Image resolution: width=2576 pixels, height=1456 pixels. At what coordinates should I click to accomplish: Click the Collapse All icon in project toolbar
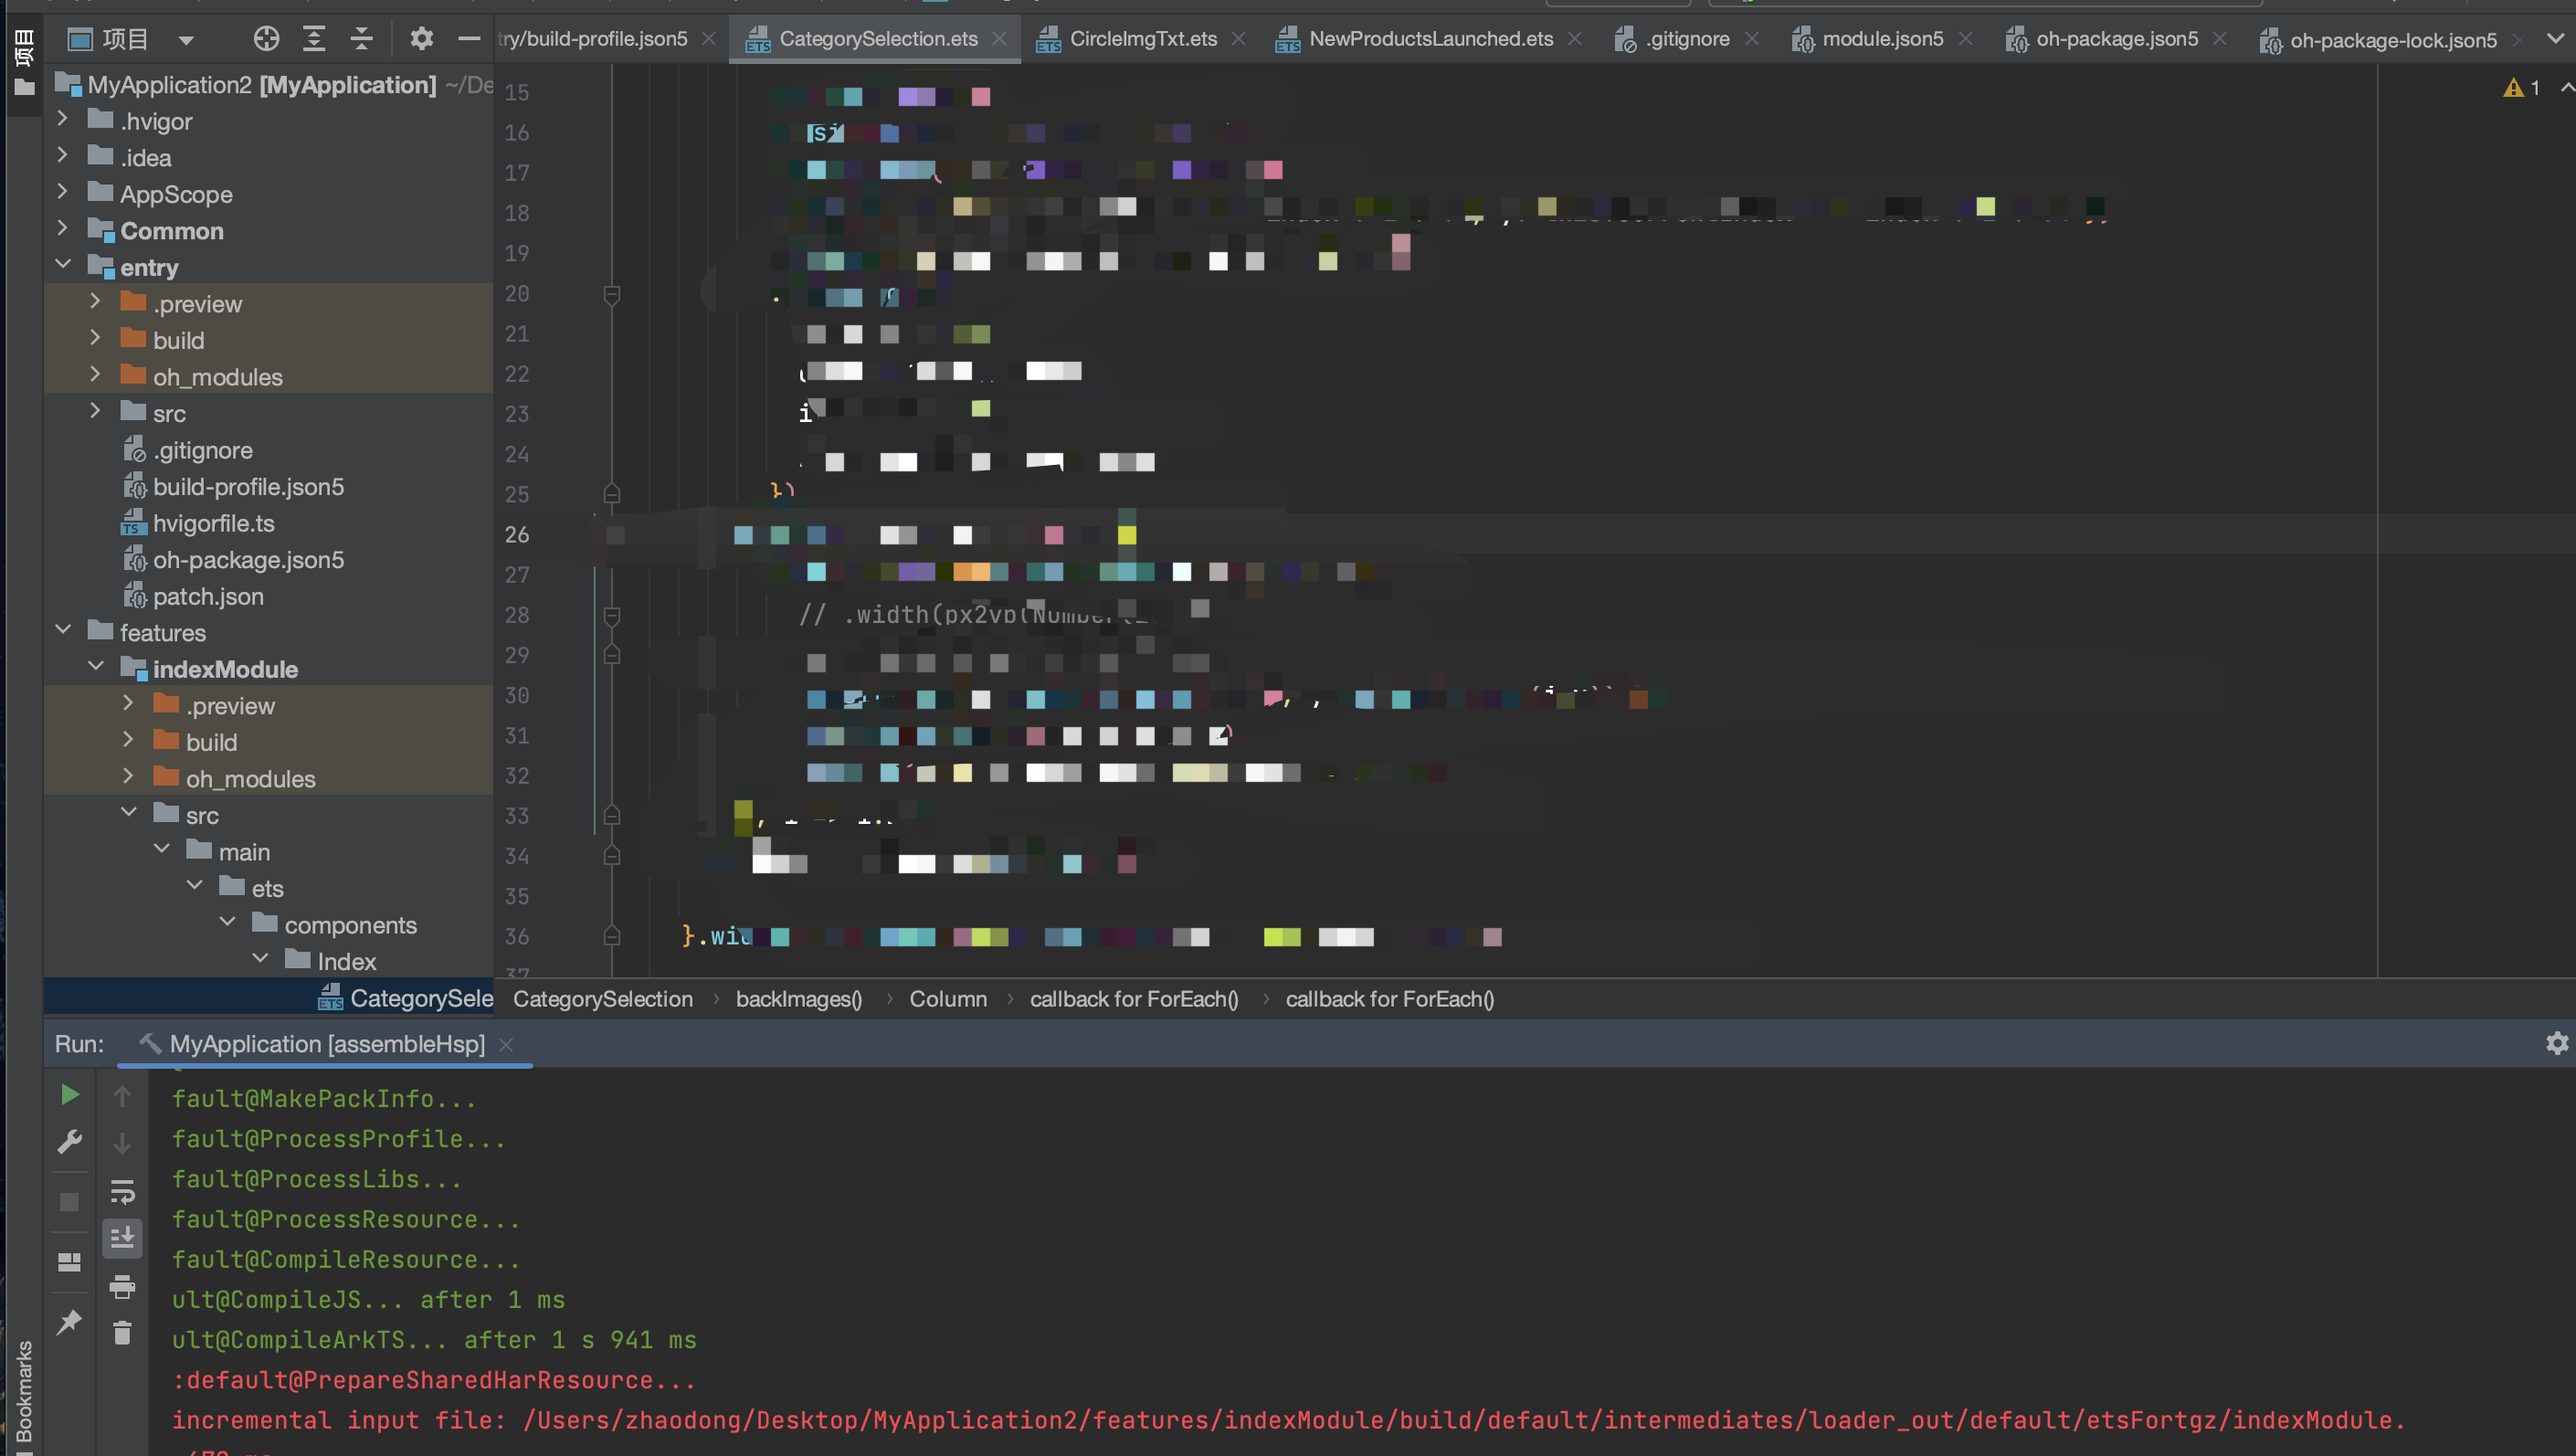(x=362, y=39)
